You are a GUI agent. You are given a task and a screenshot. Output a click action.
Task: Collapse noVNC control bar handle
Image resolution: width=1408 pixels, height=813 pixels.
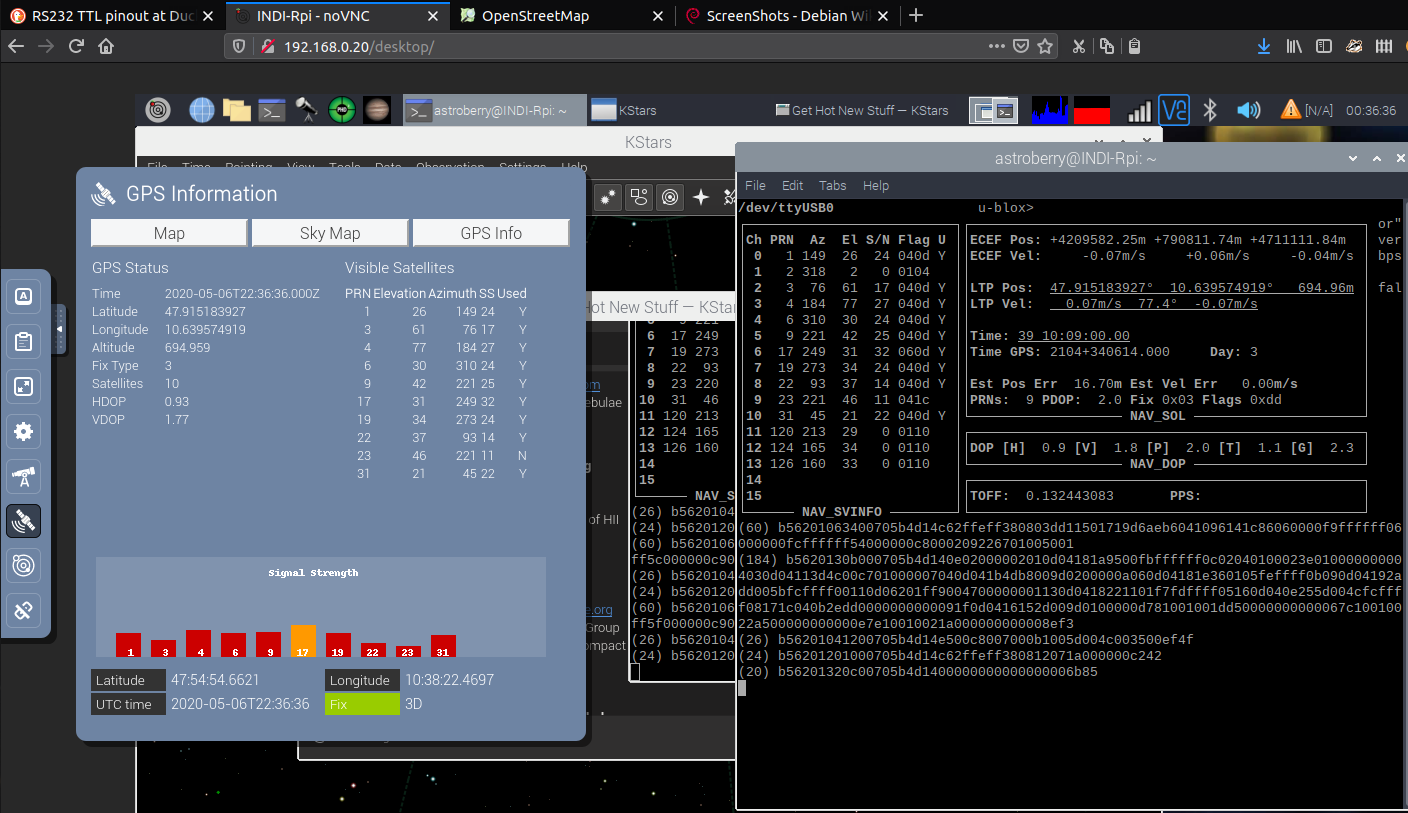pos(59,329)
